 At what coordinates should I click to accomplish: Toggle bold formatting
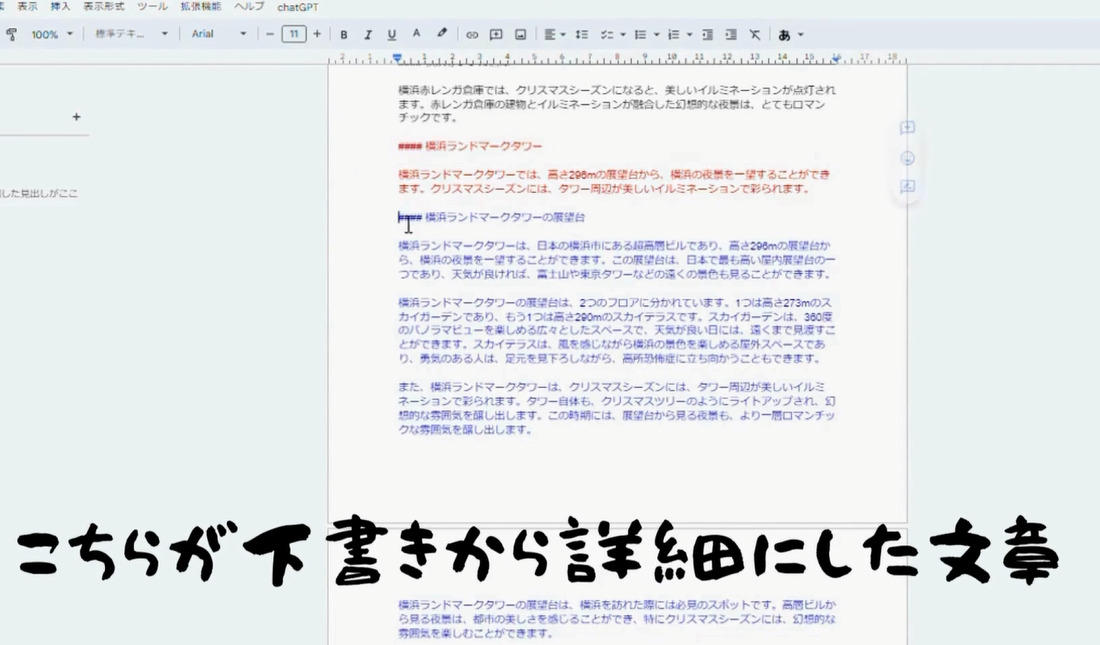[x=344, y=34]
